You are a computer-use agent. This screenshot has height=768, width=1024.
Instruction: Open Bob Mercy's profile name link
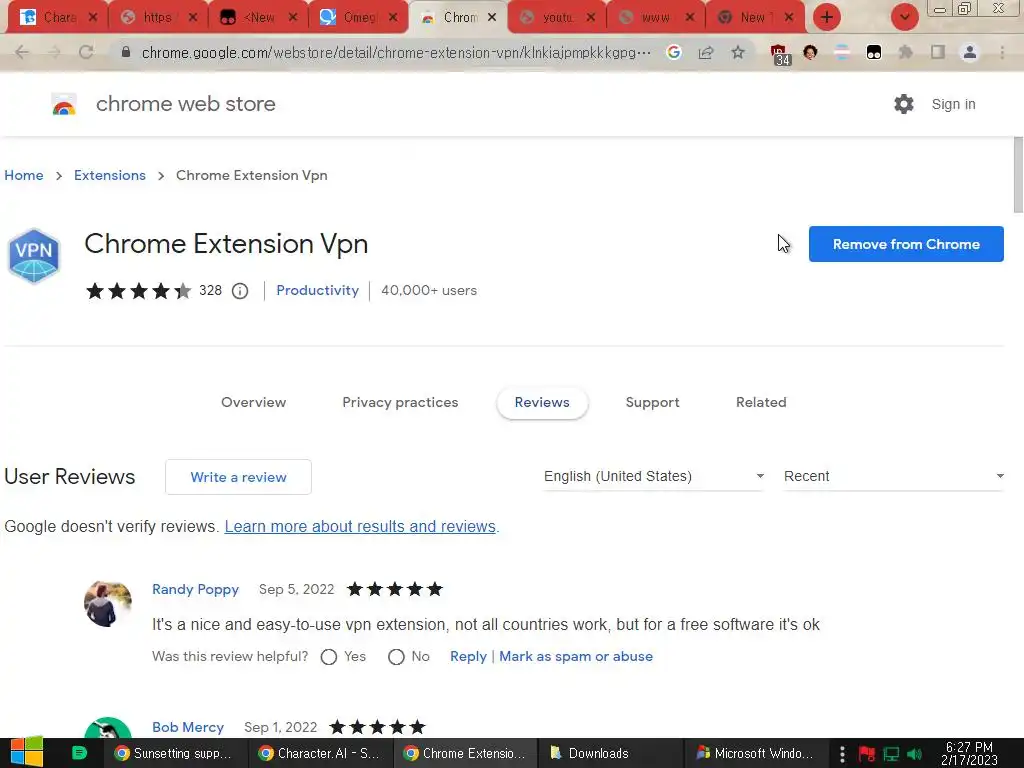coord(188,728)
